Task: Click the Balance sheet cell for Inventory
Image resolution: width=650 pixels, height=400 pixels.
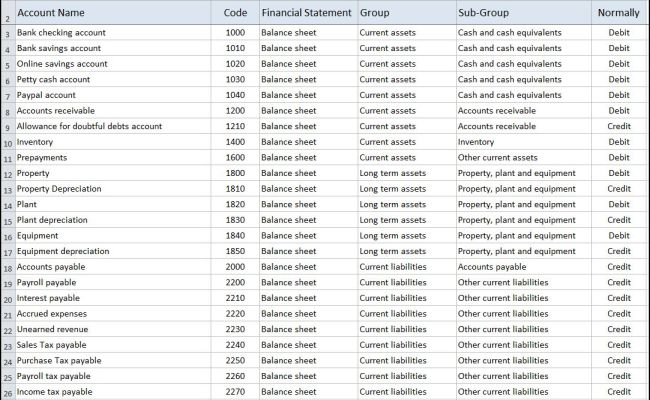Action: tap(308, 142)
